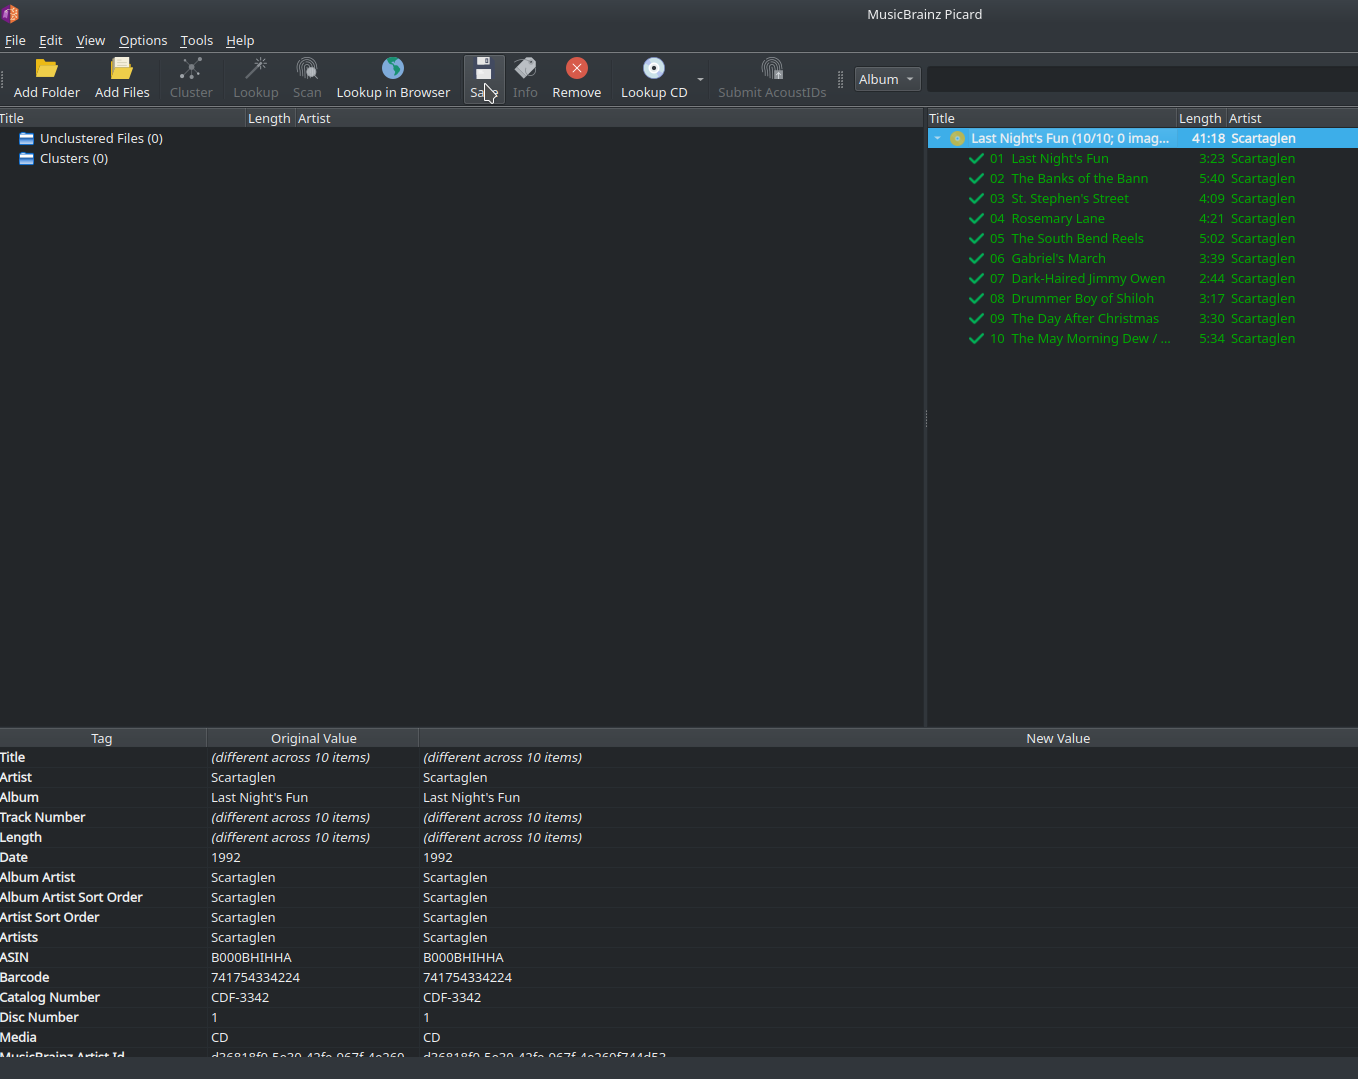This screenshot has height=1079, width=1358.
Task: Click the green checkmark of Dark-Haired Jimmy Owen
Action: point(977,279)
